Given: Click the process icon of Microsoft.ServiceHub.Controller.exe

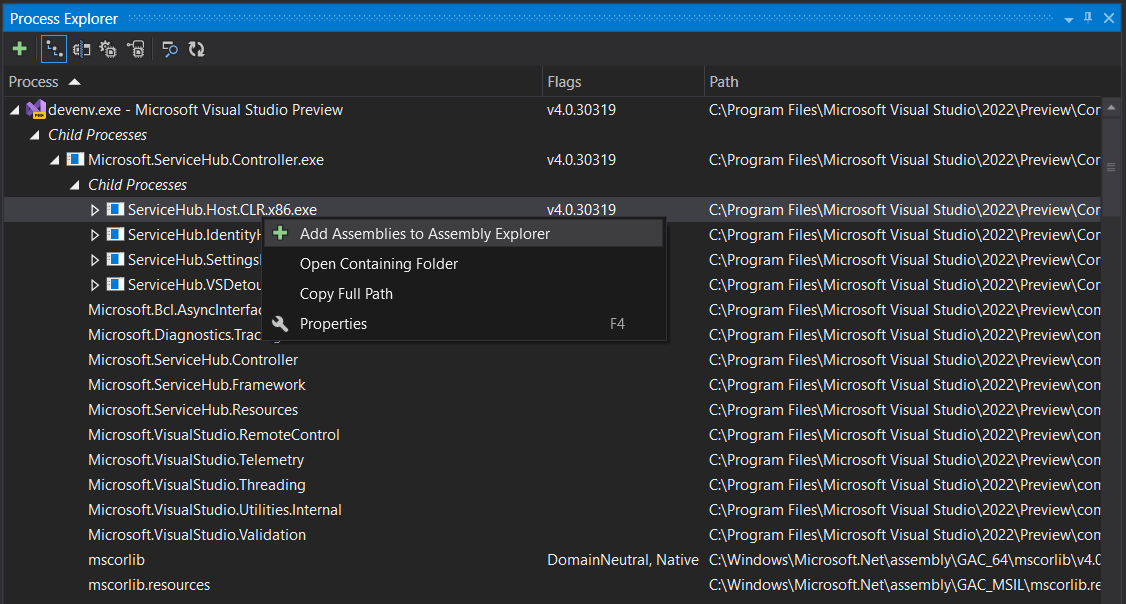Looking at the screenshot, I should click(x=75, y=159).
